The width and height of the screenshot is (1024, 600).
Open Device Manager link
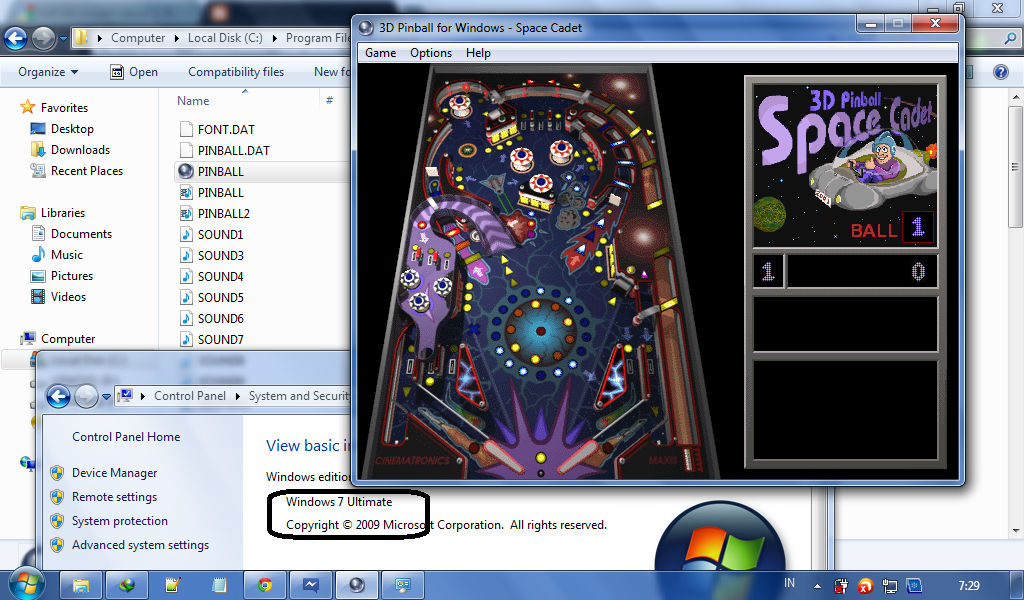pos(114,473)
